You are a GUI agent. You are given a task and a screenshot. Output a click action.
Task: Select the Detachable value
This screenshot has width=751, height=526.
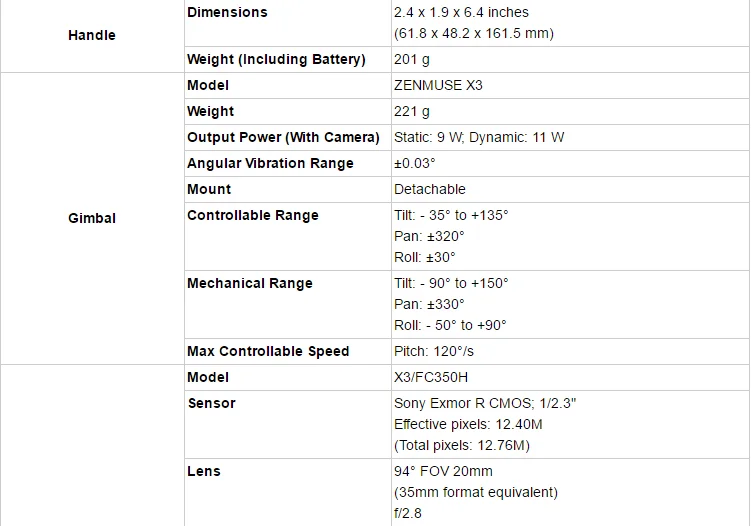coord(430,190)
